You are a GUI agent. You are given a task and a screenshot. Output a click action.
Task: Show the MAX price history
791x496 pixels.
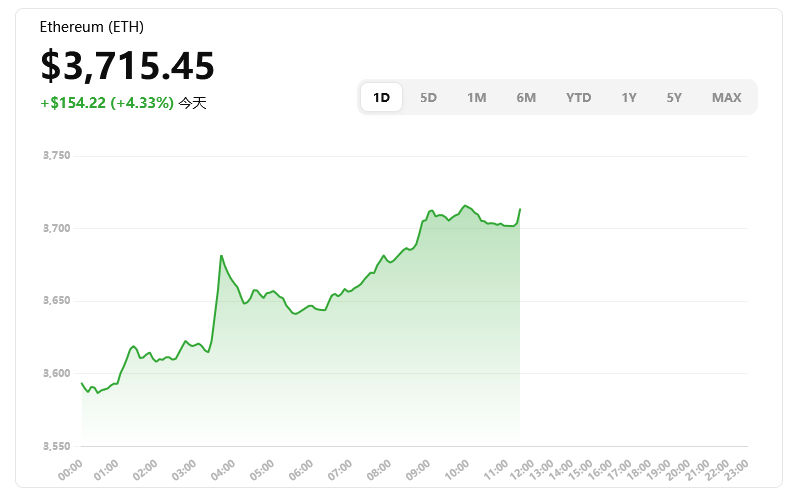(x=726, y=97)
